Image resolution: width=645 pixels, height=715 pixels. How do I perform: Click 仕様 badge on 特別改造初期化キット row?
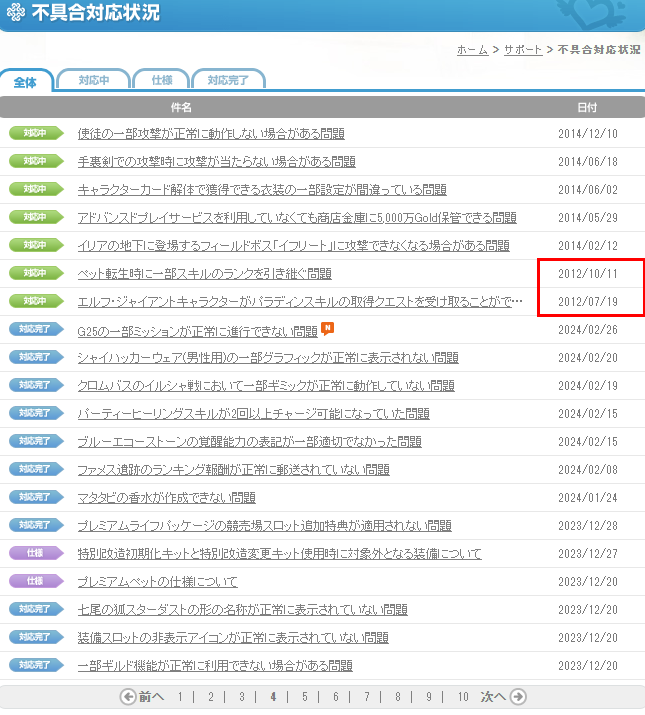tap(36, 553)
